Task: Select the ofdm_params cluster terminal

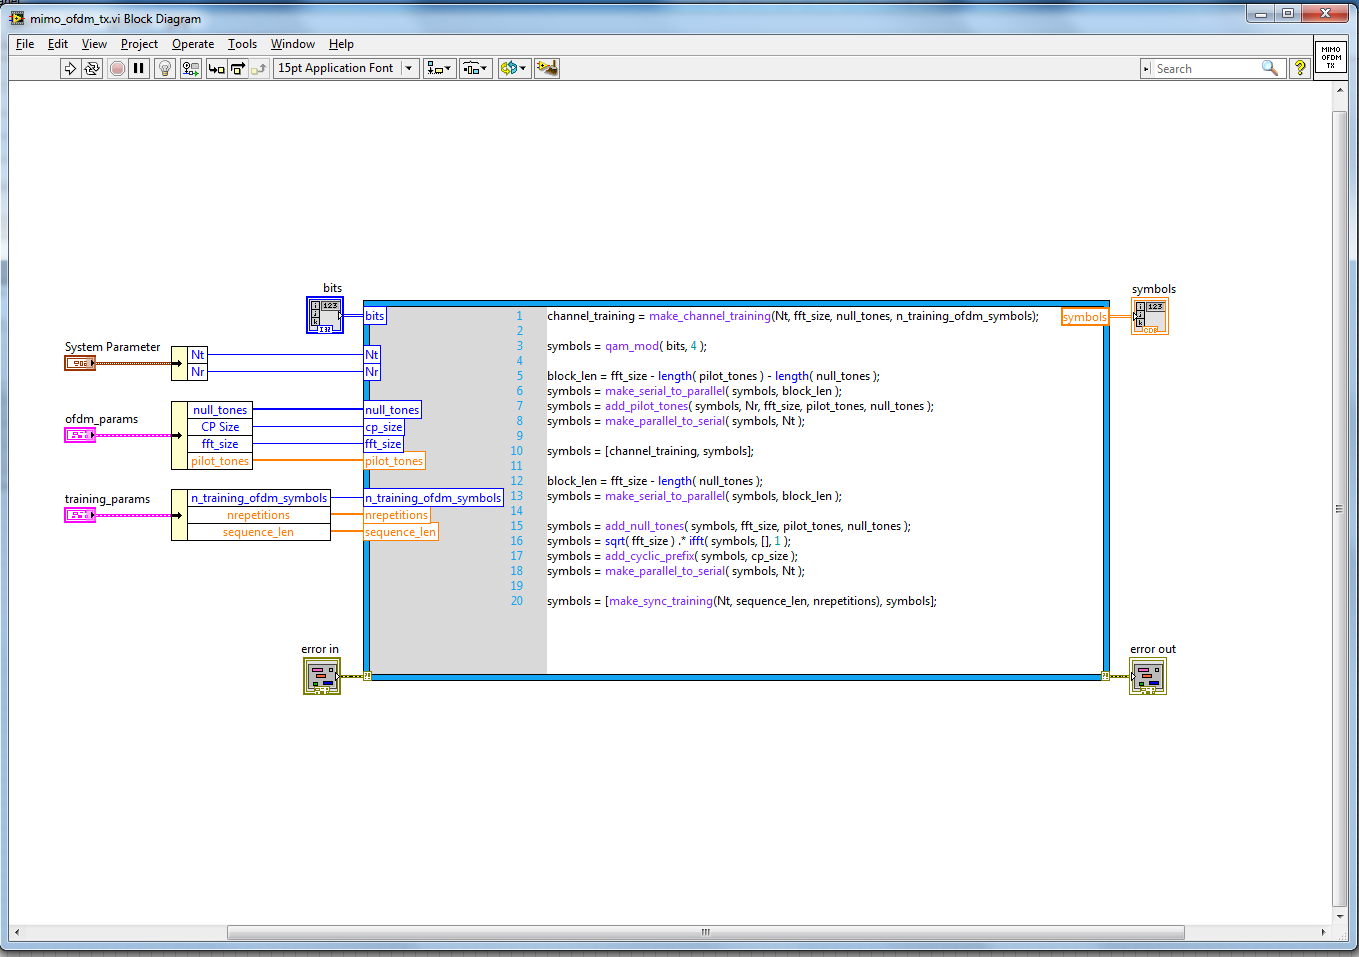Action: tap(80, 435)
